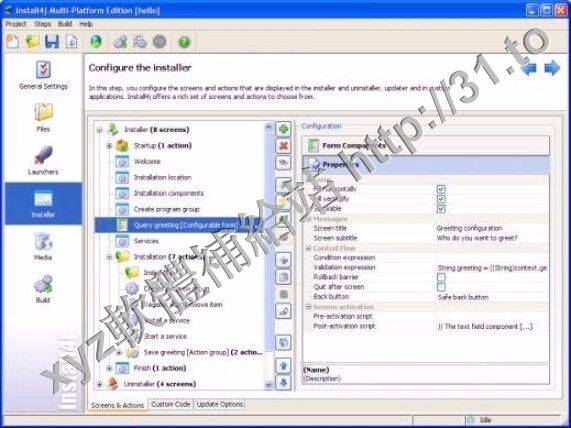Open the Steps menu
Viewport: 571px width, 428px height.
[43, 24]
